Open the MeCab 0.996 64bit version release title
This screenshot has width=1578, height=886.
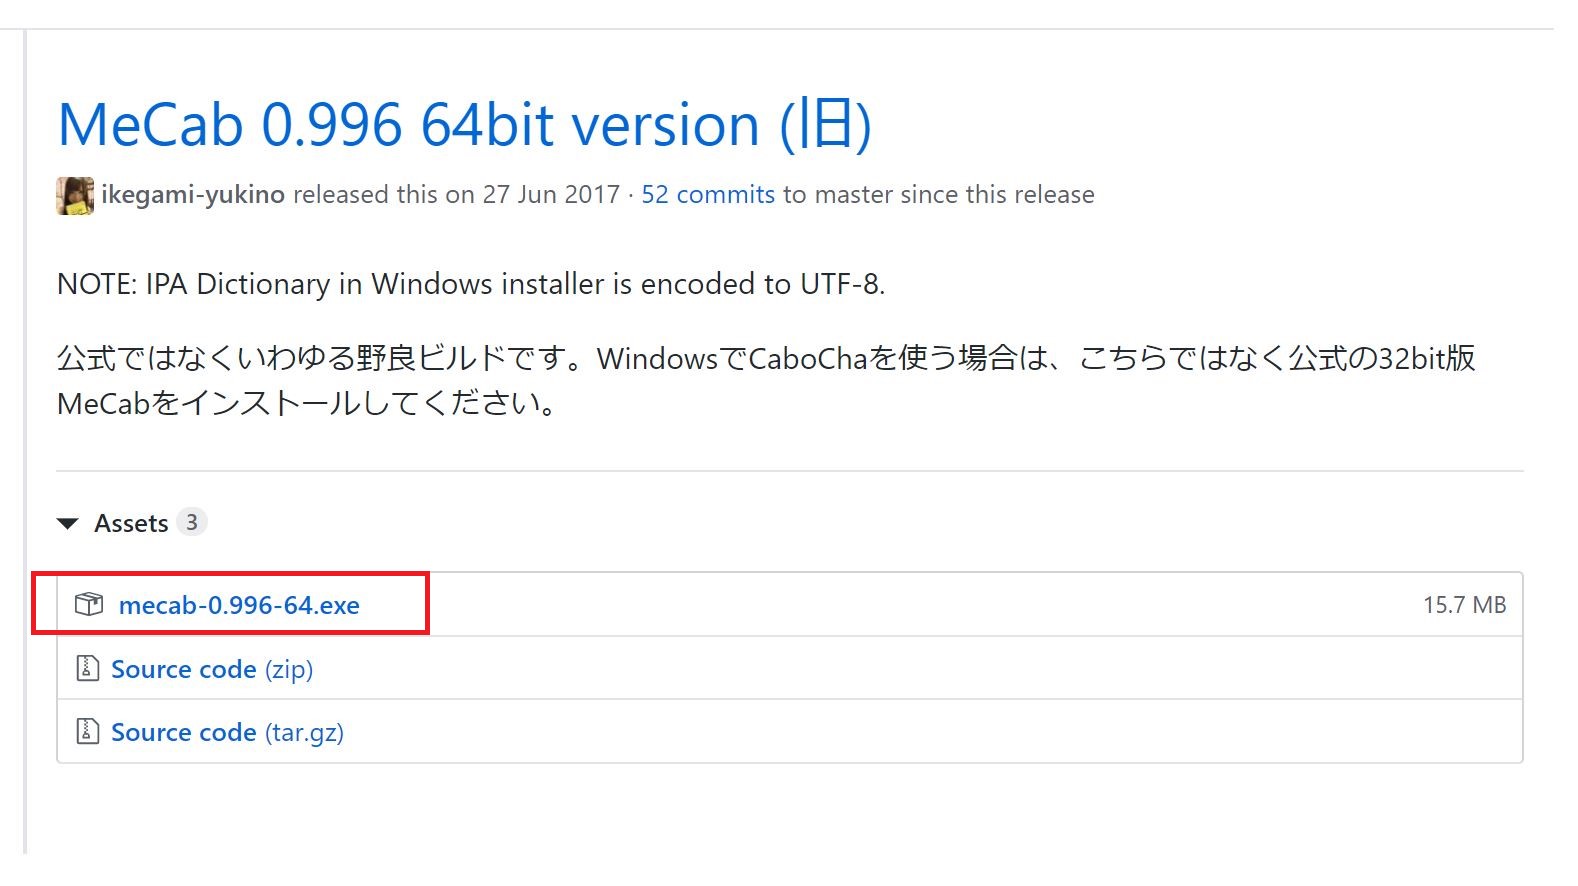pos(464,124)
